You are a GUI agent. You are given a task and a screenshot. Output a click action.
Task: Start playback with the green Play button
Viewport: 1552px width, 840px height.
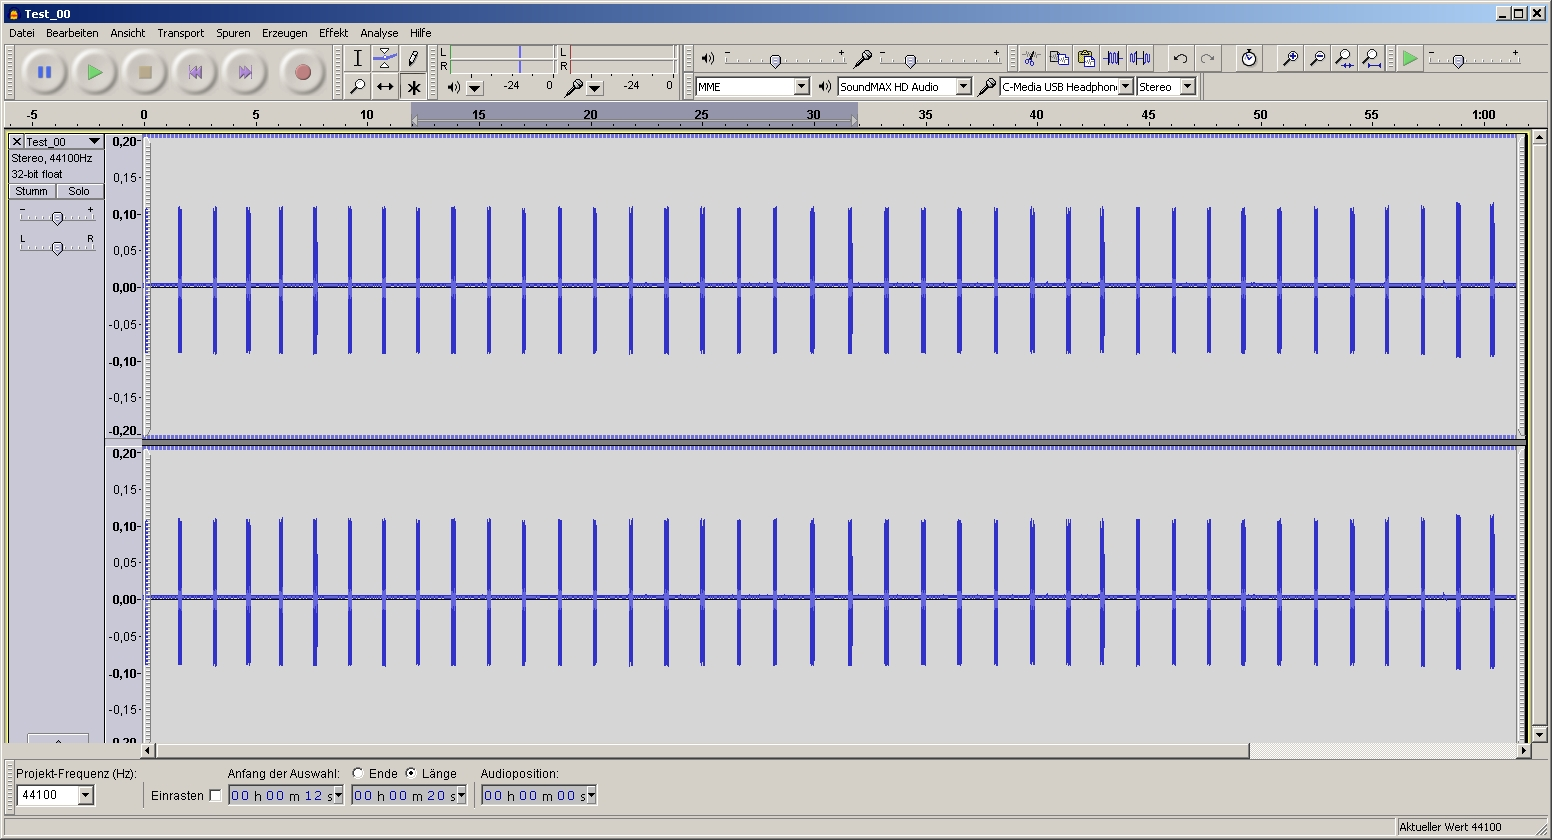pyautogui.click(x=94, y=72)
